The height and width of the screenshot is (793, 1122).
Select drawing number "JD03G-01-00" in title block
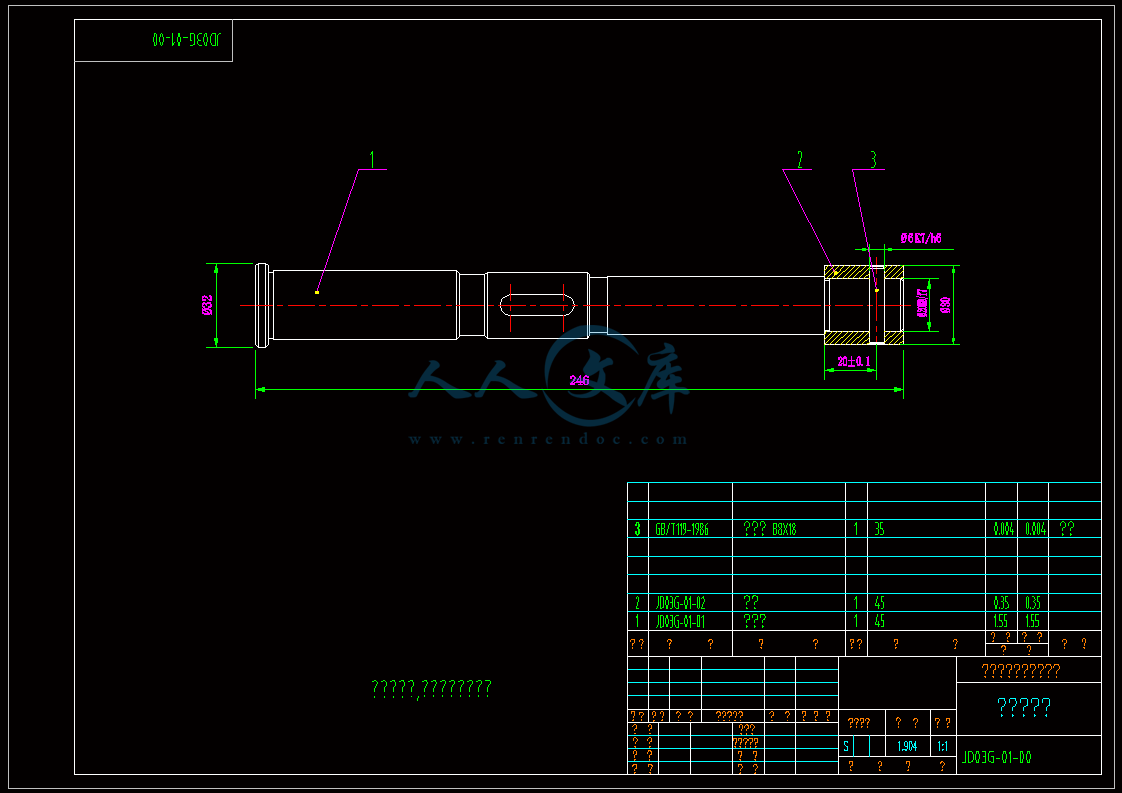pos(997,757)
